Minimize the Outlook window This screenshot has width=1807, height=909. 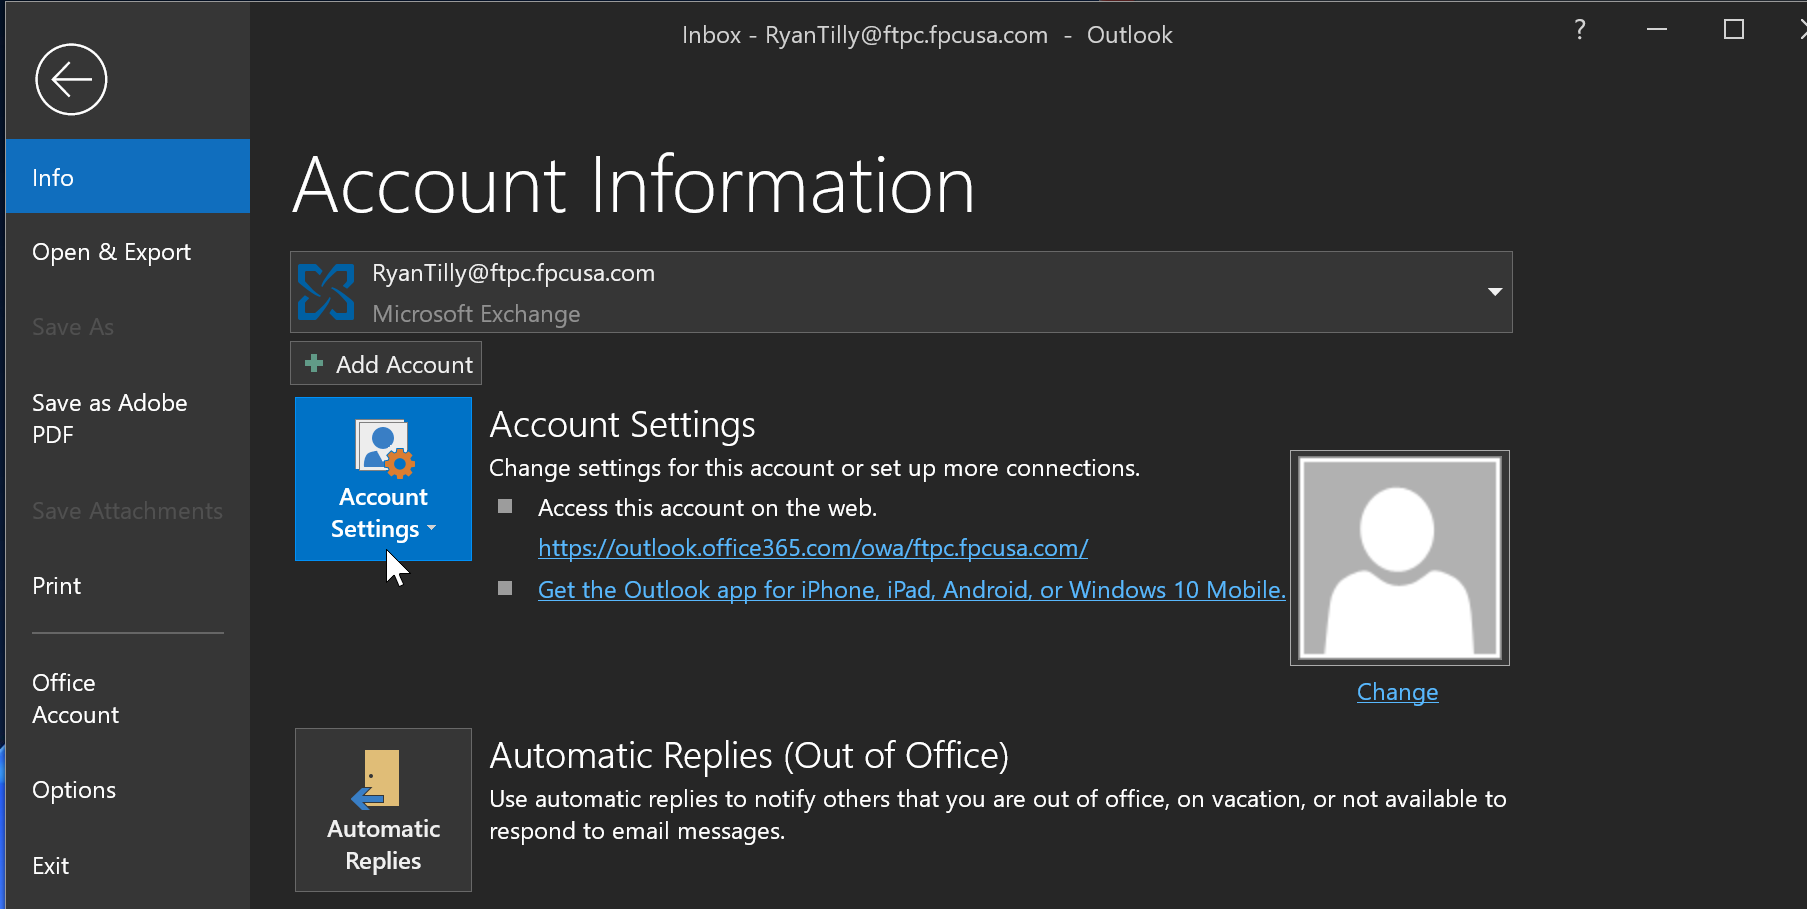click(1657, 30)
